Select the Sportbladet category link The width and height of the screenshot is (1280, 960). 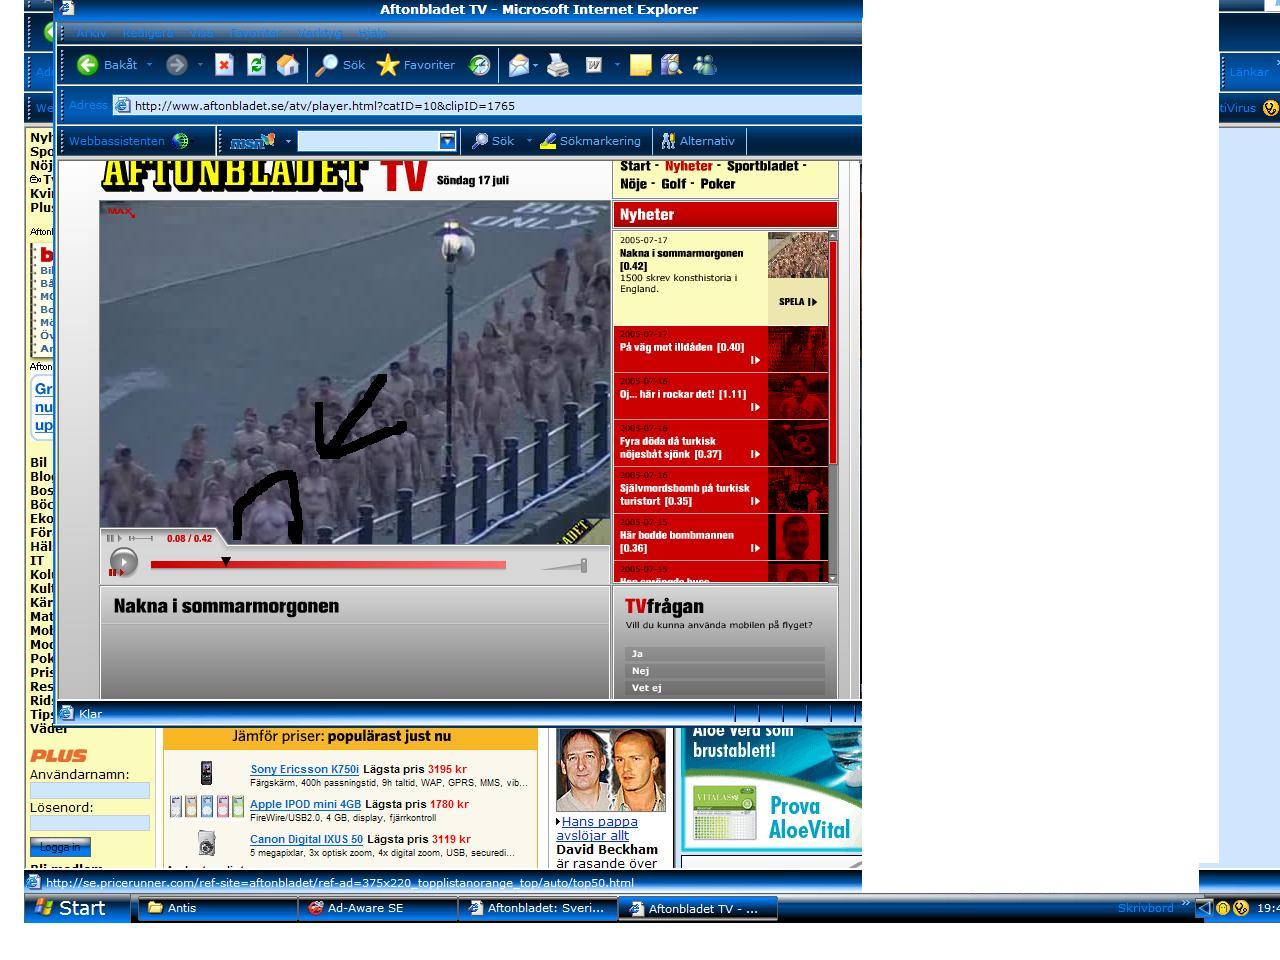pyautogui.click(x=763, y=167)
